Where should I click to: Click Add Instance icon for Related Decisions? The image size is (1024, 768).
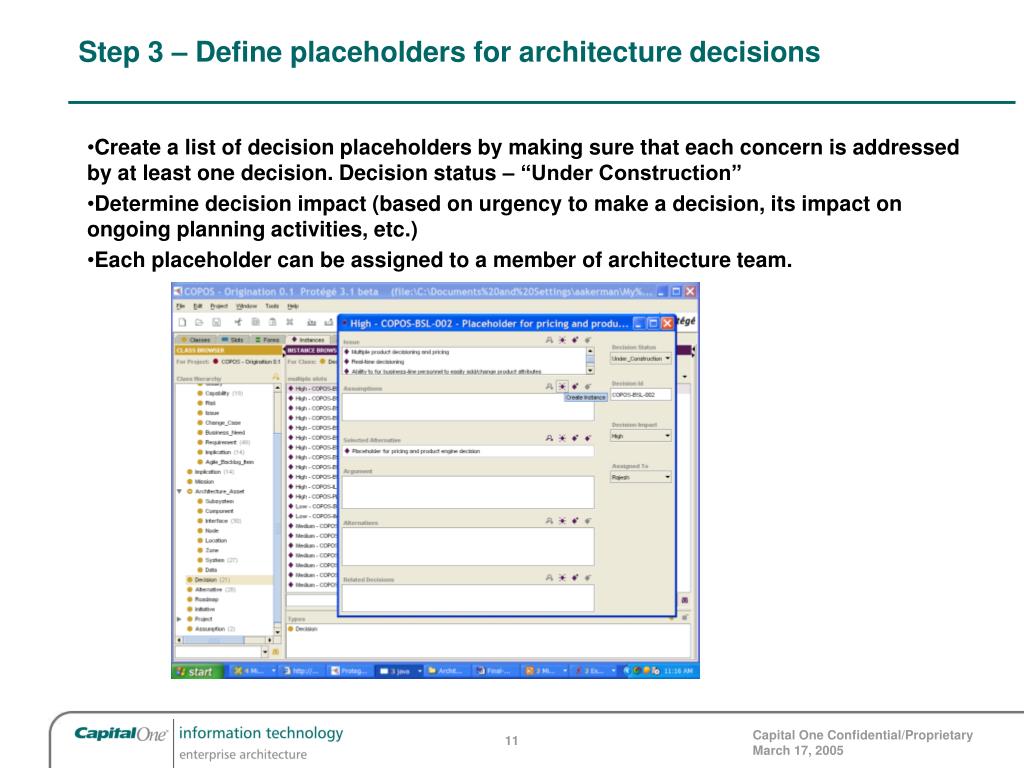(575, 577)
